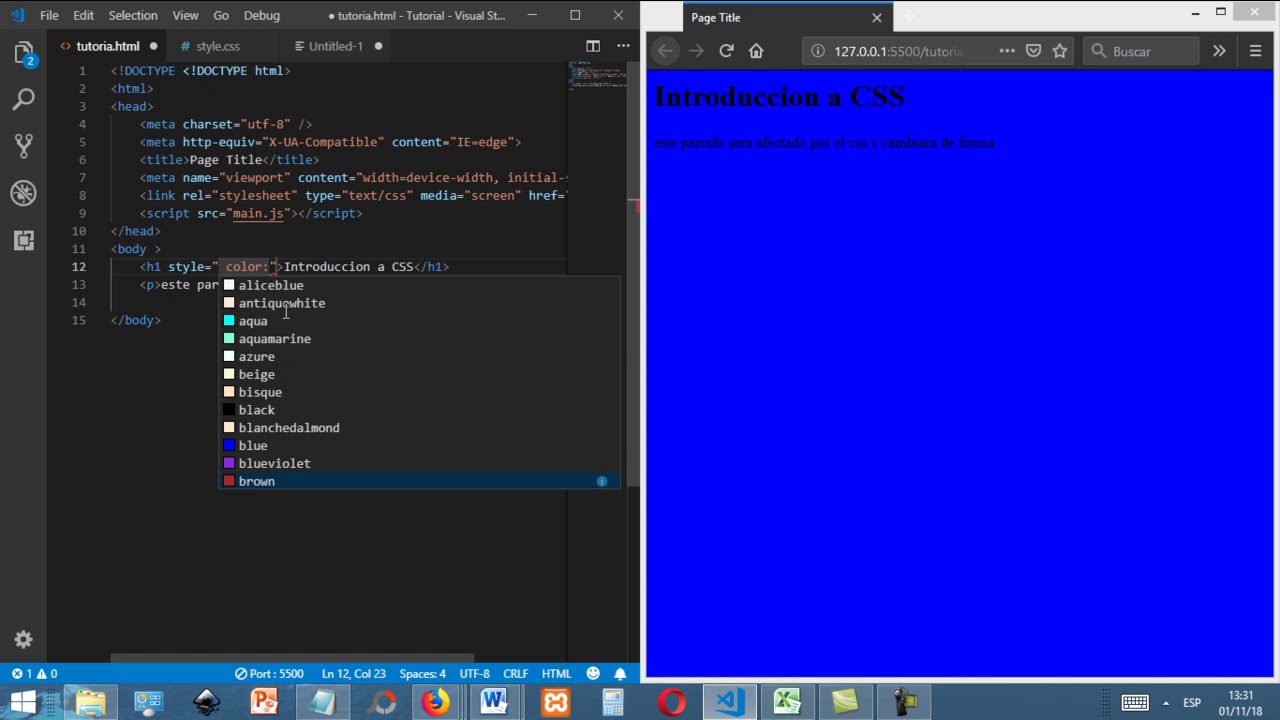Change end of line sequence CRLF
The width and height of the screenshot is (1280, 720).
pos(516,674)
